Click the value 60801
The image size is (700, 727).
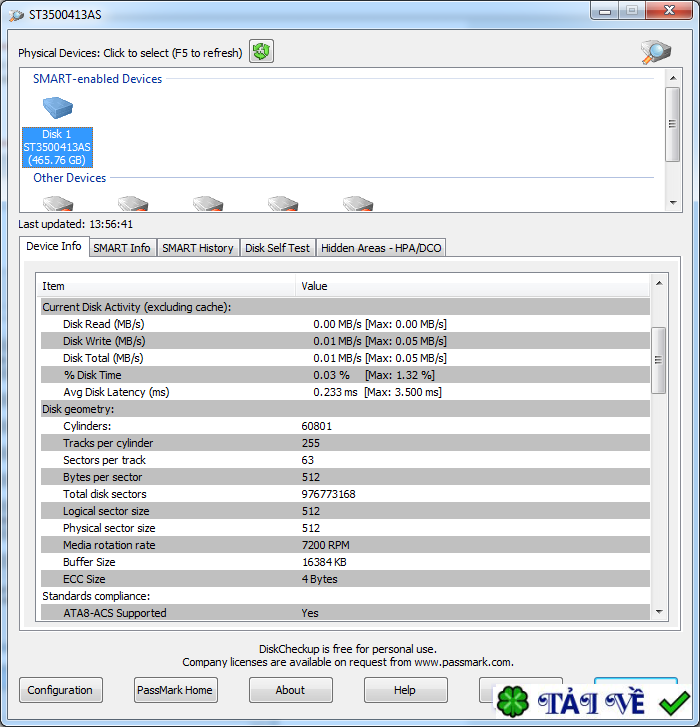pos(317,426)
